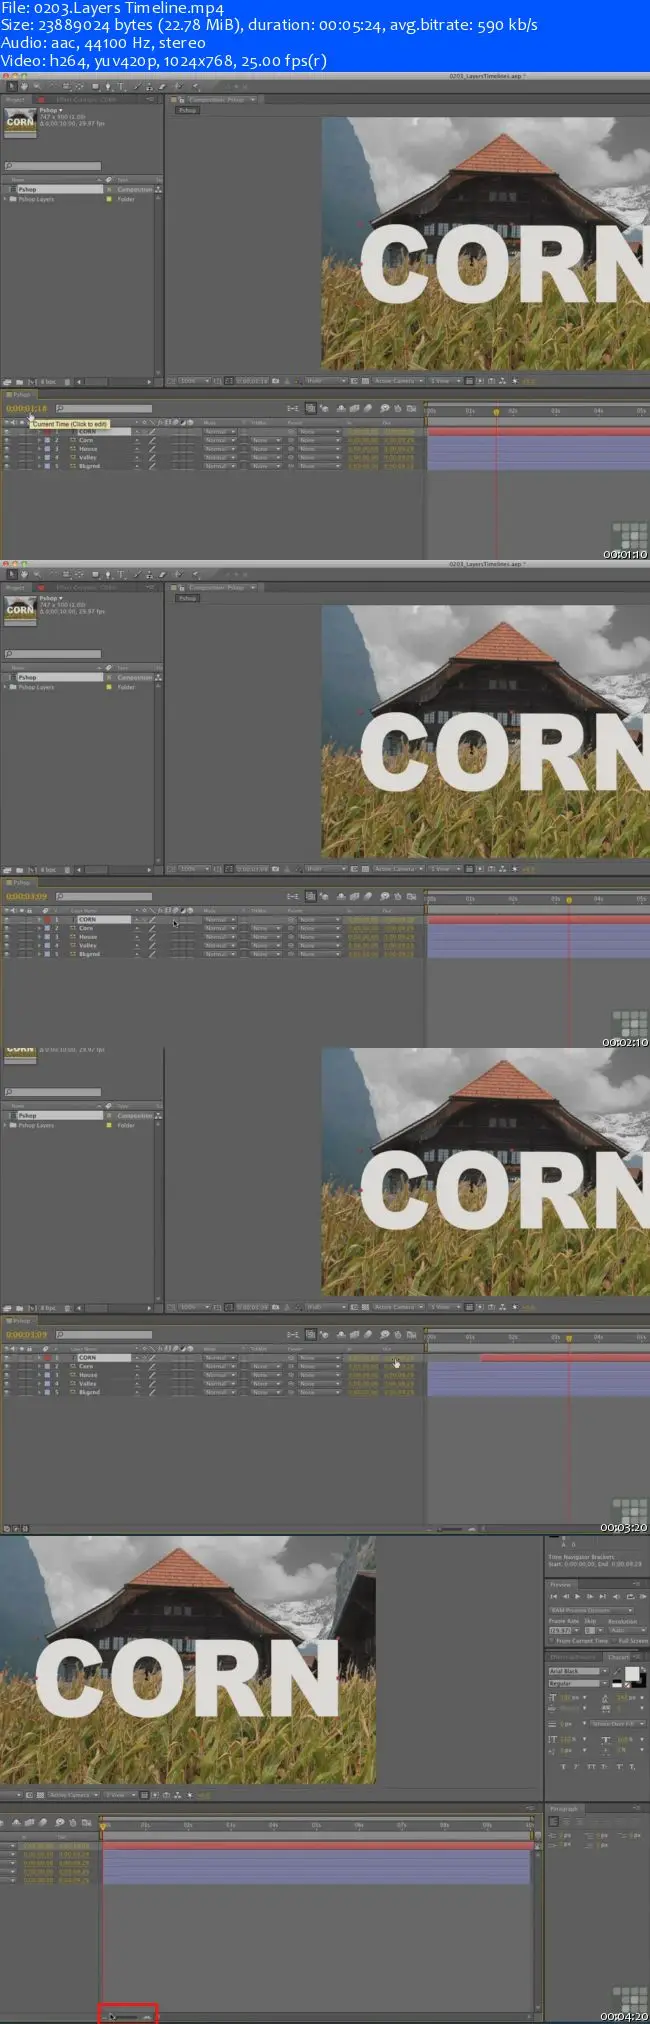
Task: Open Composition: Pshop tab in the 00:01:10 frame
Action: pos(216,99)
